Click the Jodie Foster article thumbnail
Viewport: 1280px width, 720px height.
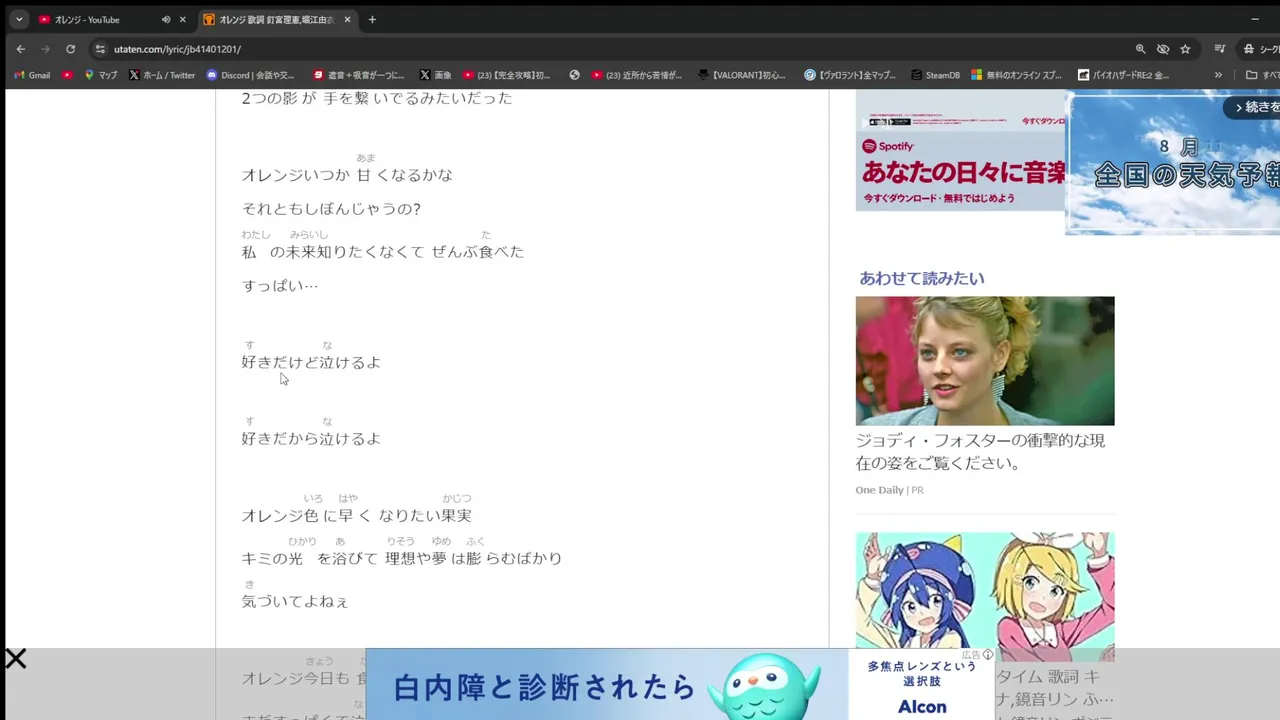tap(985, 361)
